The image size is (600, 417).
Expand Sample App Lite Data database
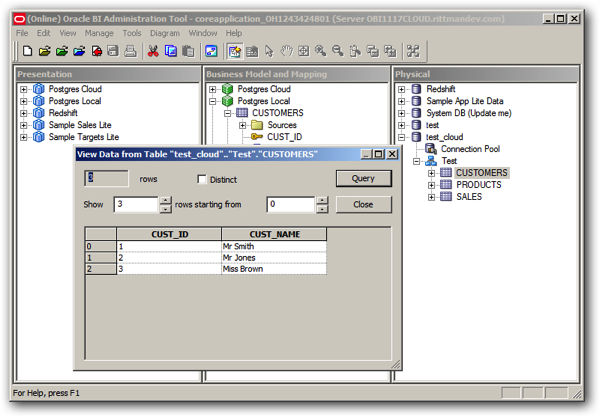[401, 101]
